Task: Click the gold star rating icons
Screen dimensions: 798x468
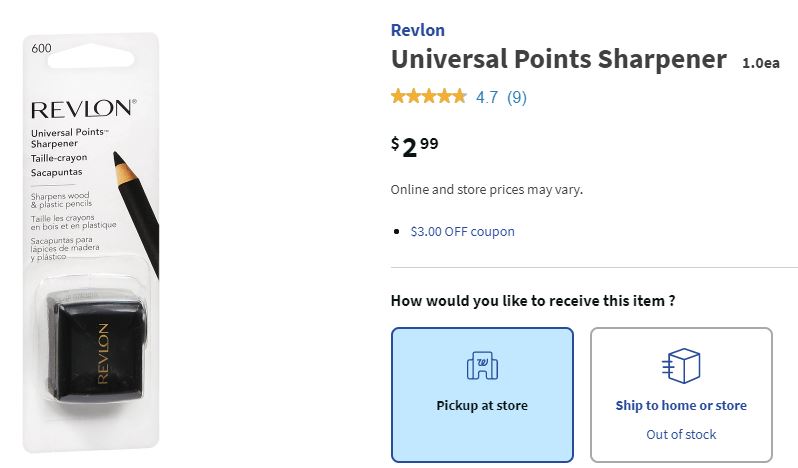Action: (x=428, y=97)
